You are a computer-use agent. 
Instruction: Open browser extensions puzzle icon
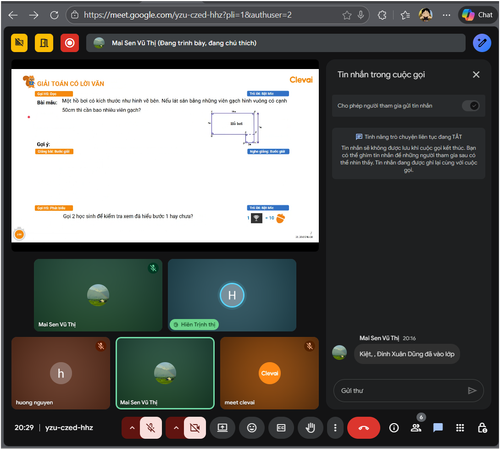(382, 15)
